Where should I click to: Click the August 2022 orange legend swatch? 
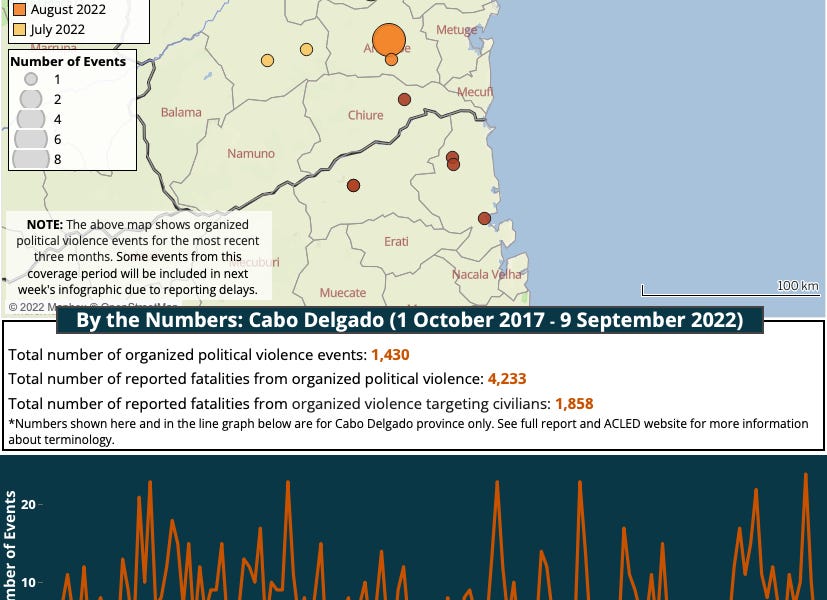19,10
